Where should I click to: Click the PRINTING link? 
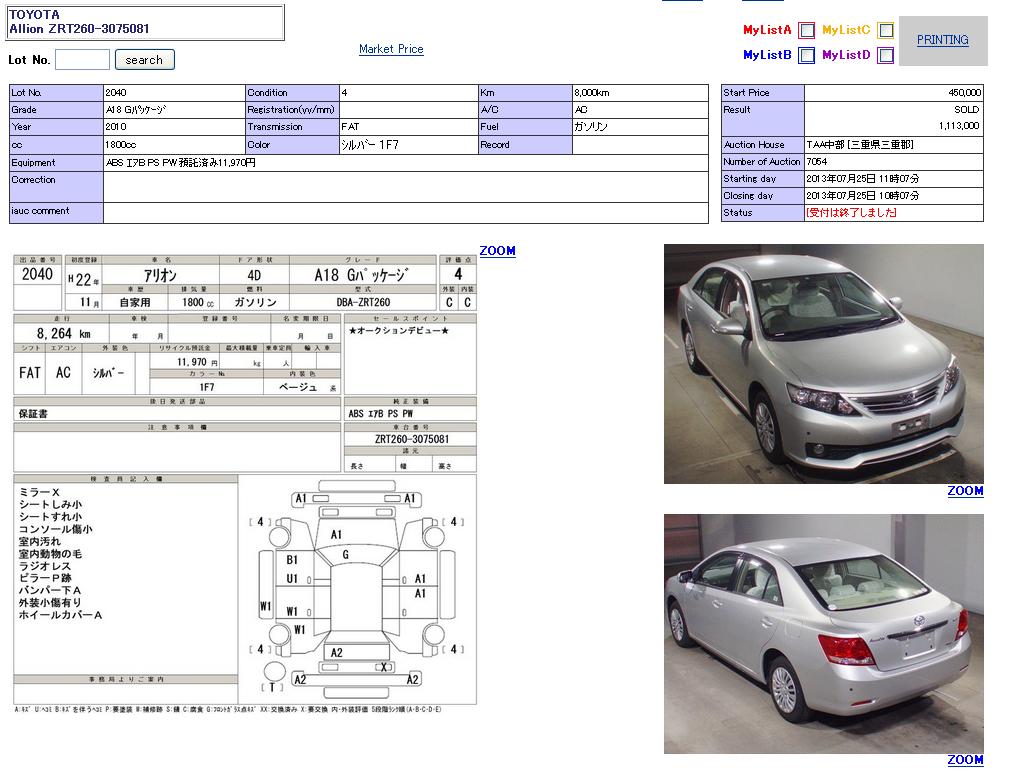coord(942,40)
